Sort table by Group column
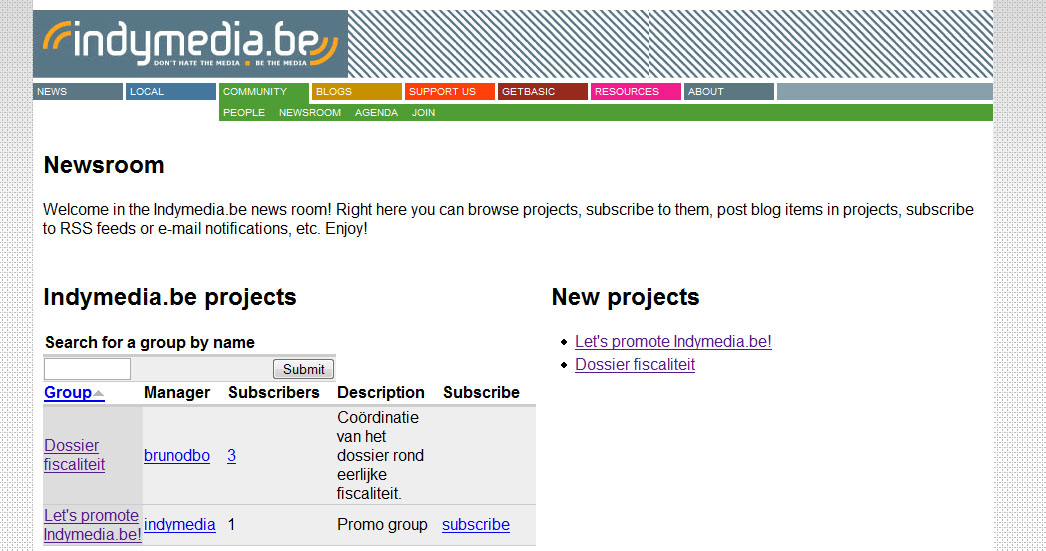Viewport: 1046px width, 551px height. [x=68, y=392]
